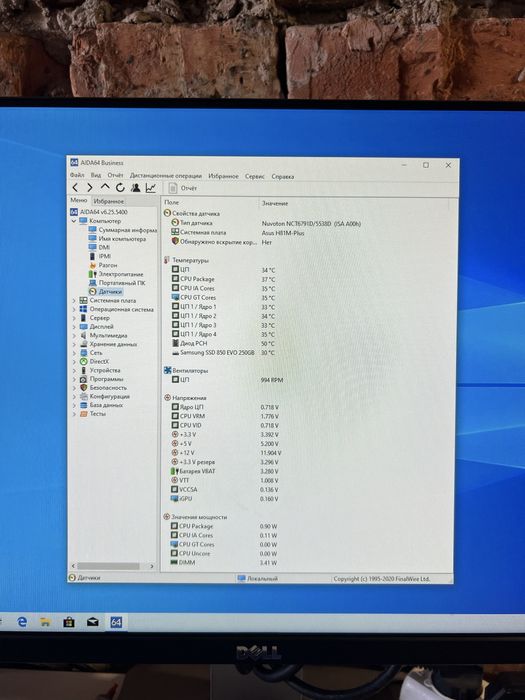525x700 pixels.
Task: Select the ЦП fan 994 RPM row
Action: (x=227, y=380)
